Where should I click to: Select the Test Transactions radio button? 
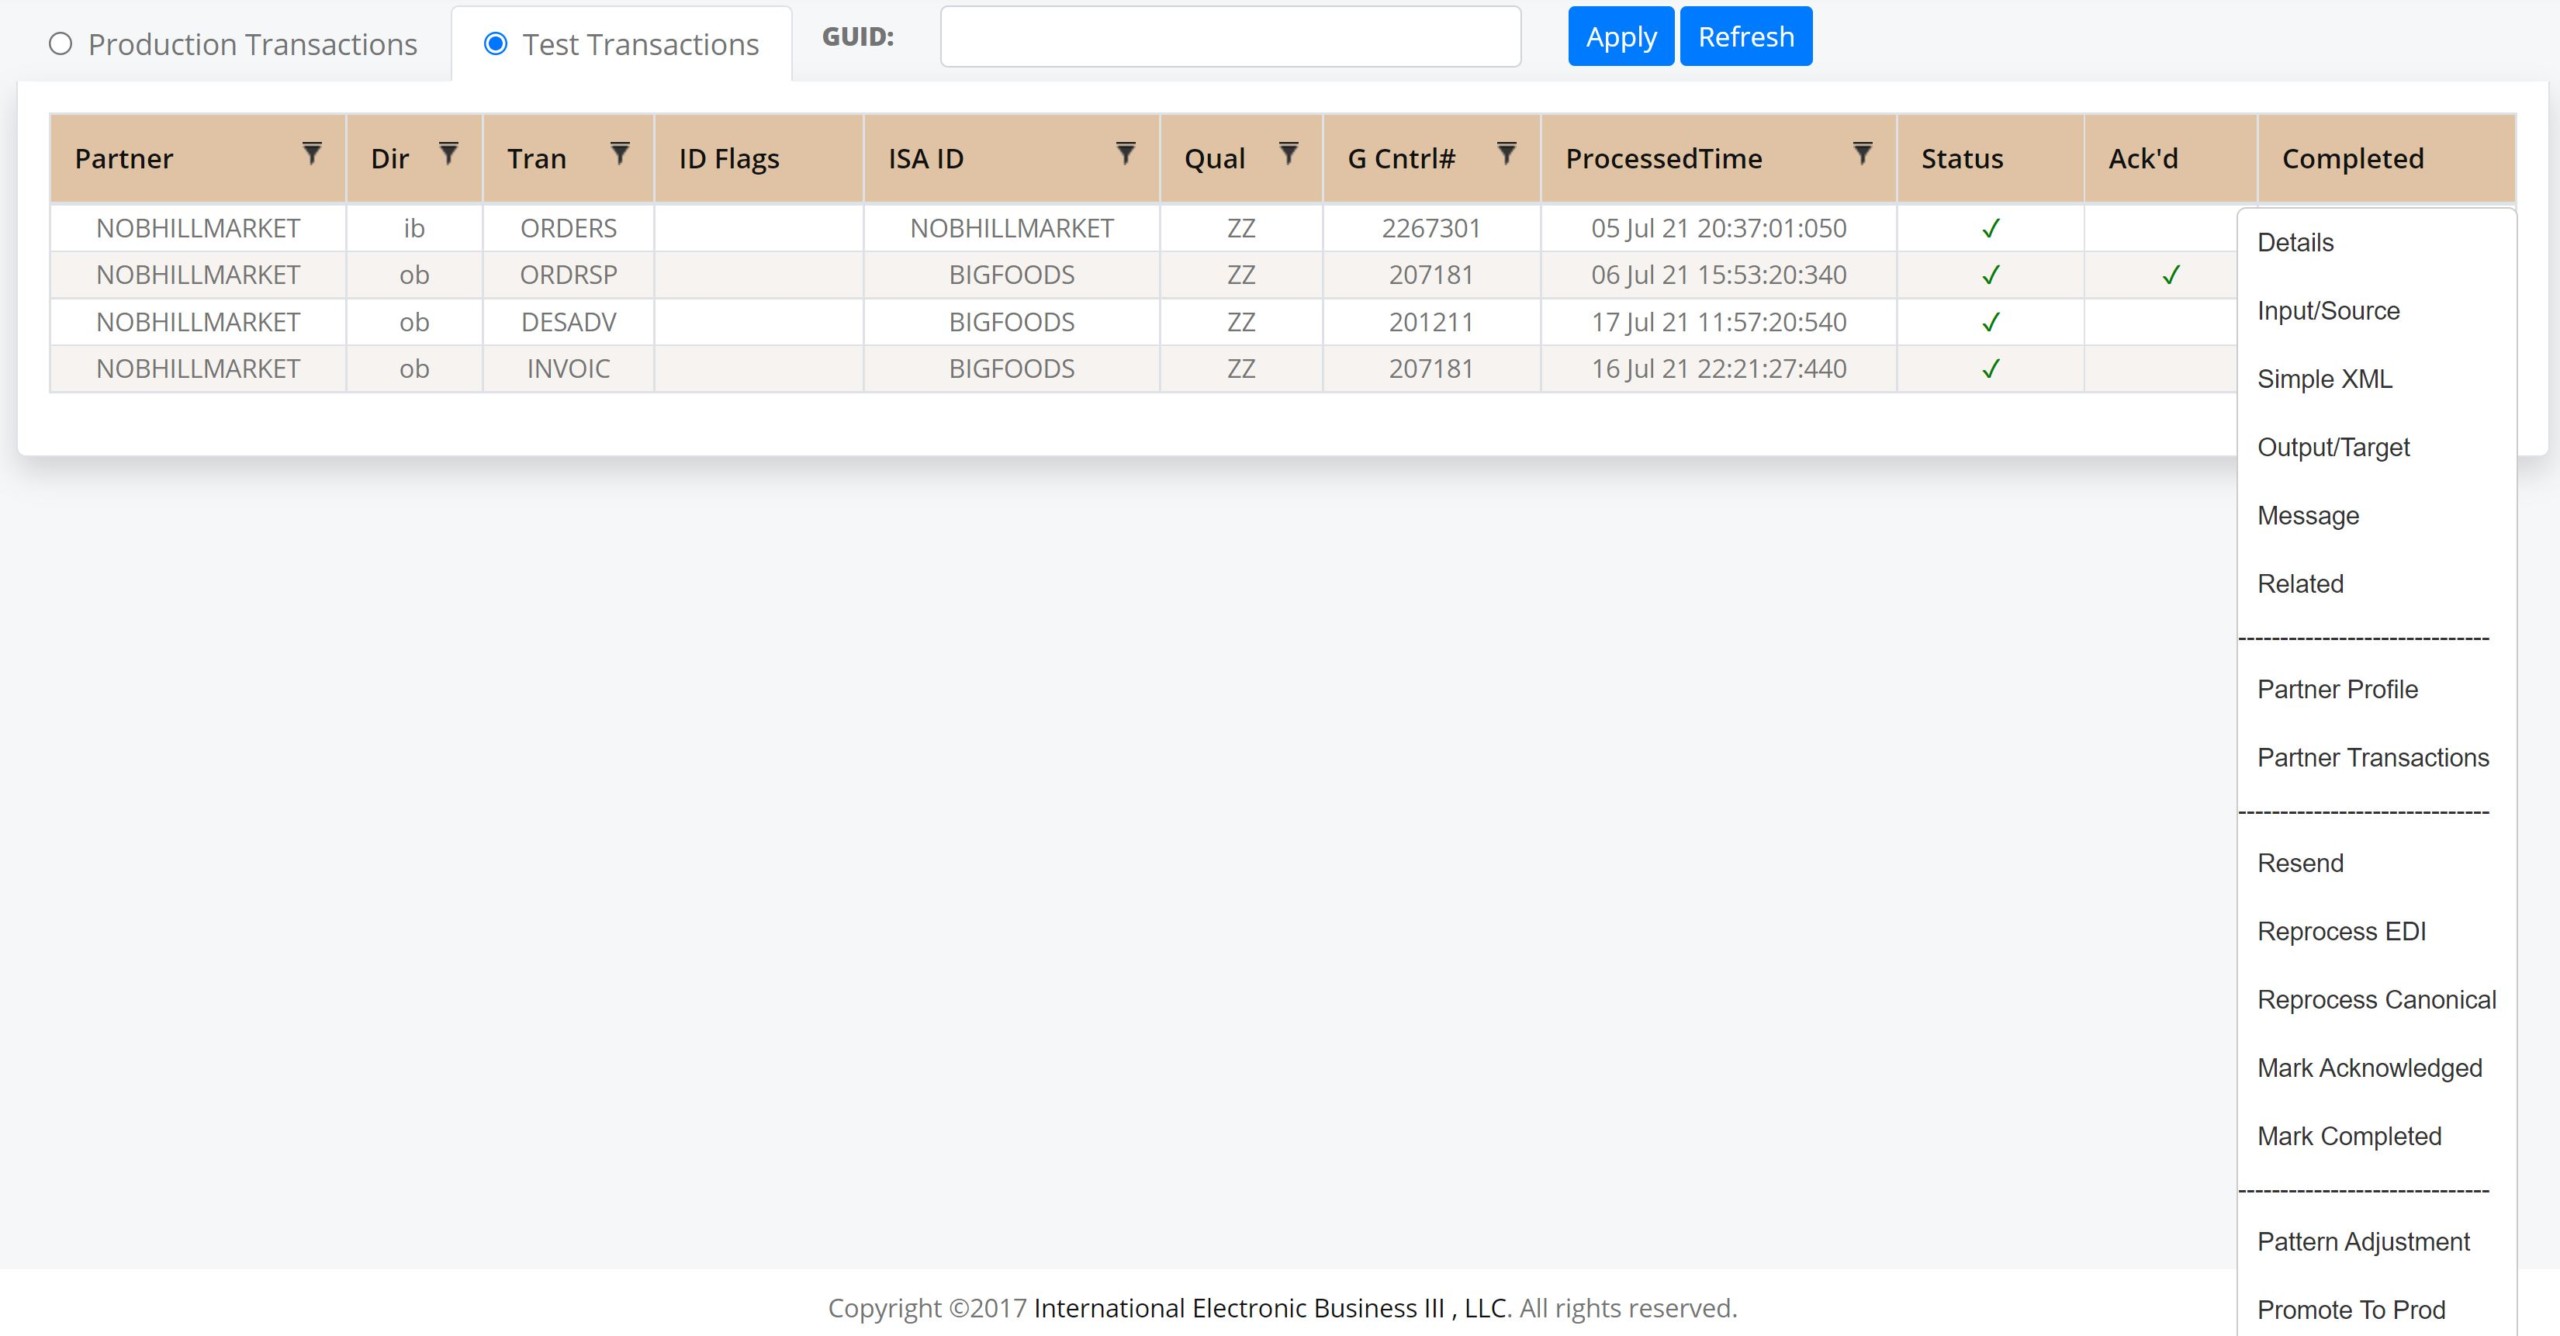pos(495,44)
